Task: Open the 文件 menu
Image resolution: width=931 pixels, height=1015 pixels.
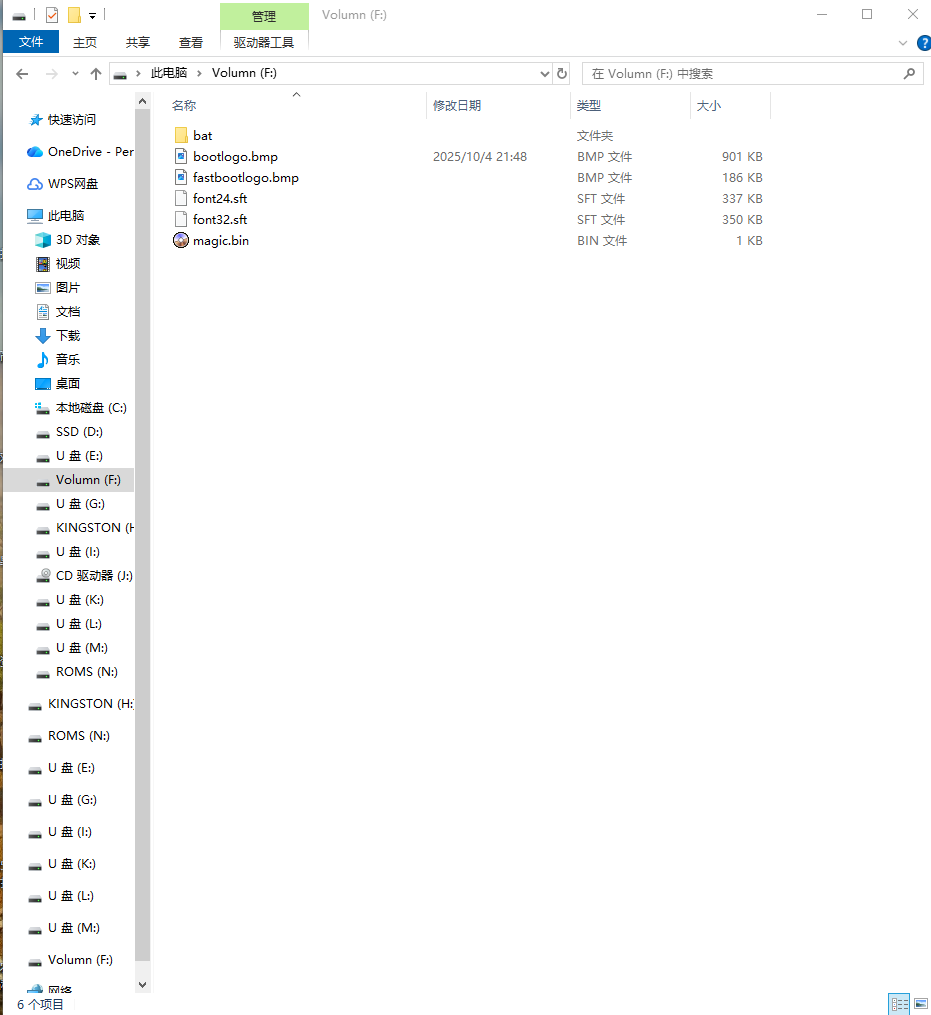Action: pos(31,42)
